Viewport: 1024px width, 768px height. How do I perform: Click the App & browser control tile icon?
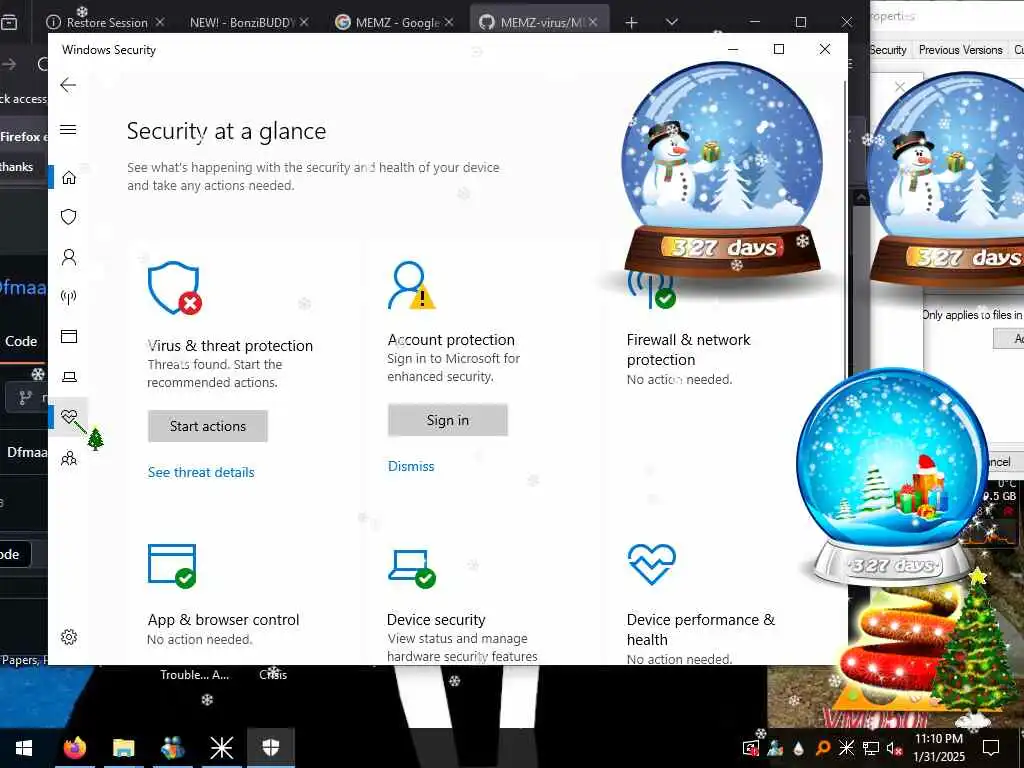[x=172, y=566]
